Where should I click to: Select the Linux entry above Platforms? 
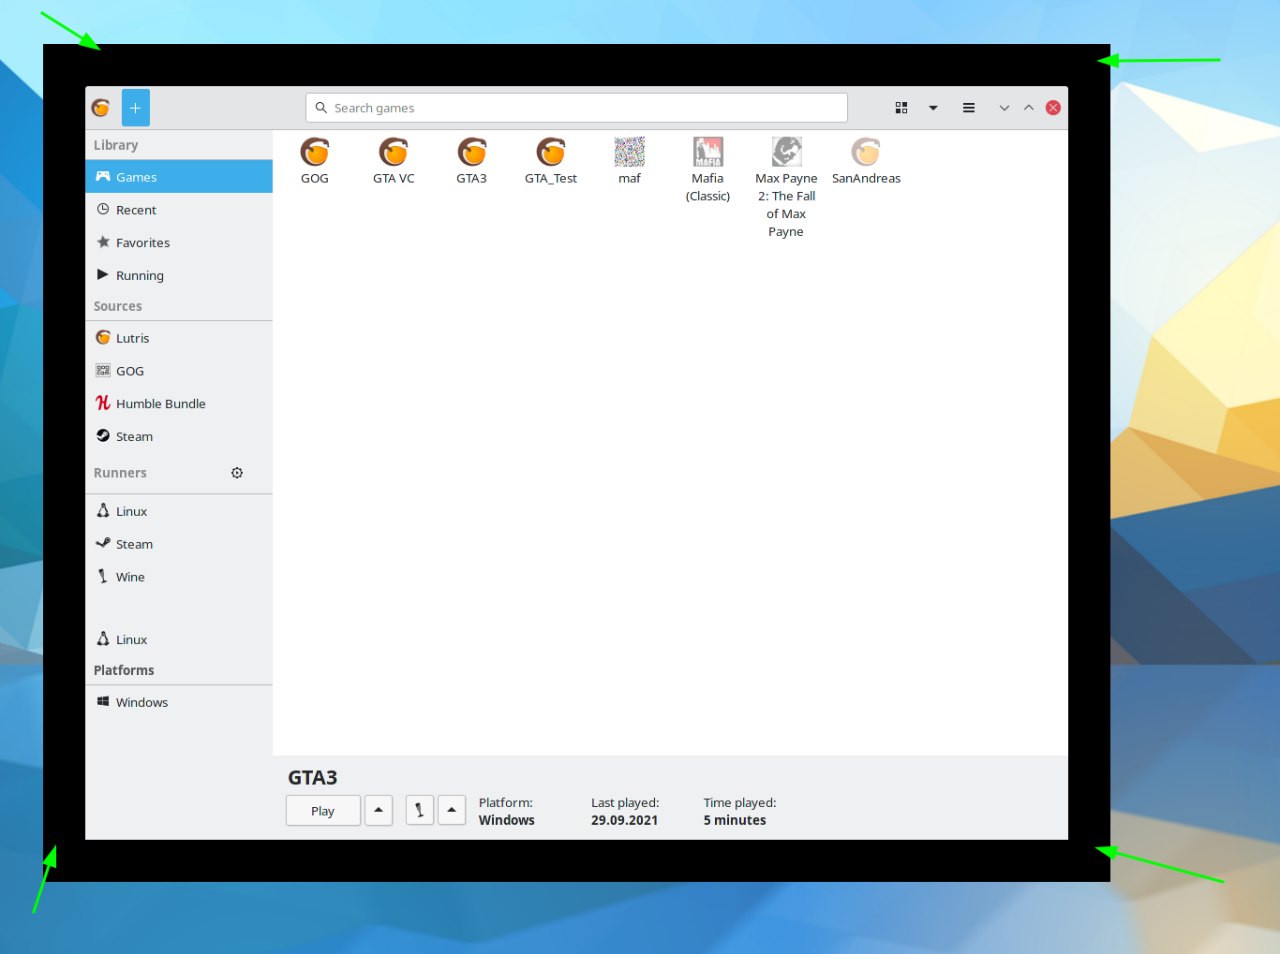pyautogui.click(x=179, y=639)
